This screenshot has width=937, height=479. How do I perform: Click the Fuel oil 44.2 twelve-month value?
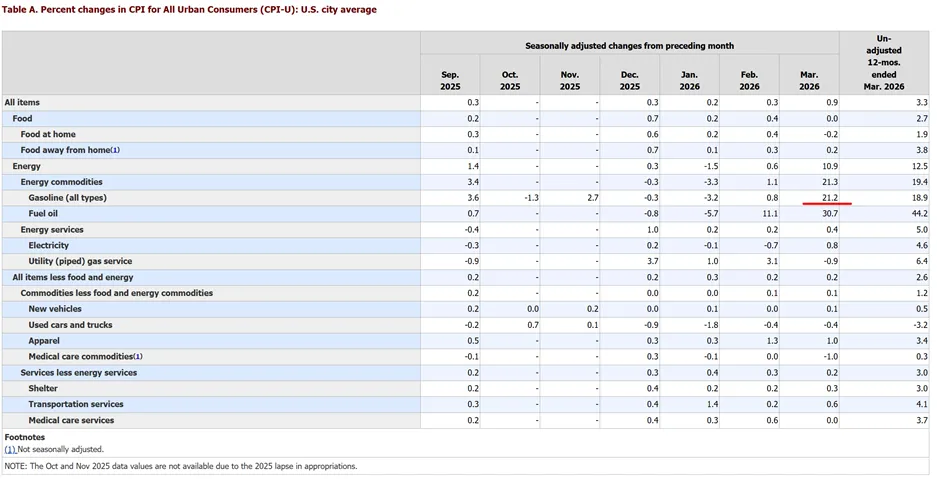click(919, 214)
